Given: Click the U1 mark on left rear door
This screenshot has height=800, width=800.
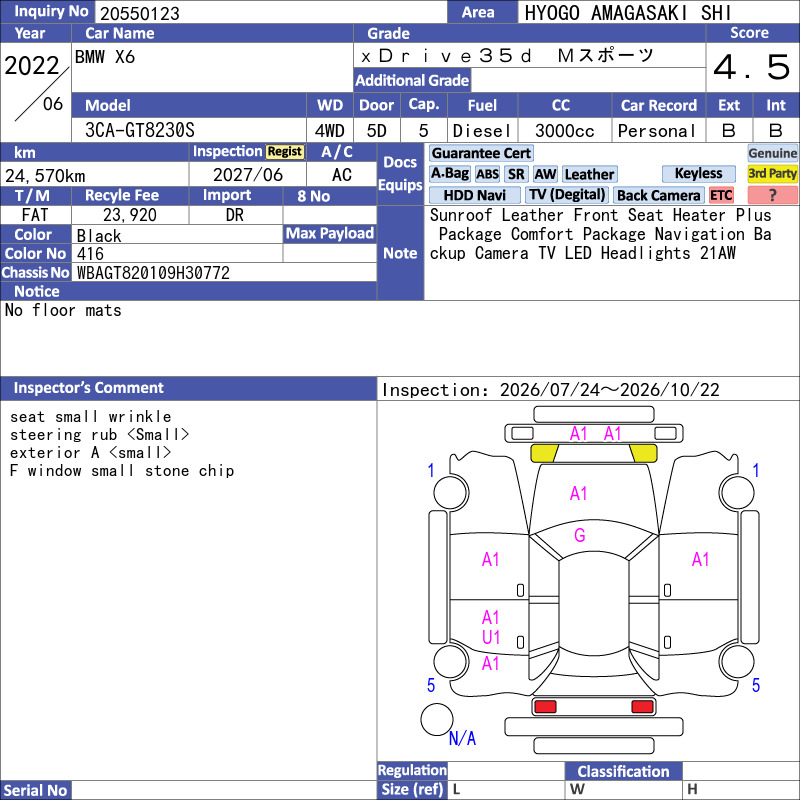Looking at the screenshot, I should point(490,637).
